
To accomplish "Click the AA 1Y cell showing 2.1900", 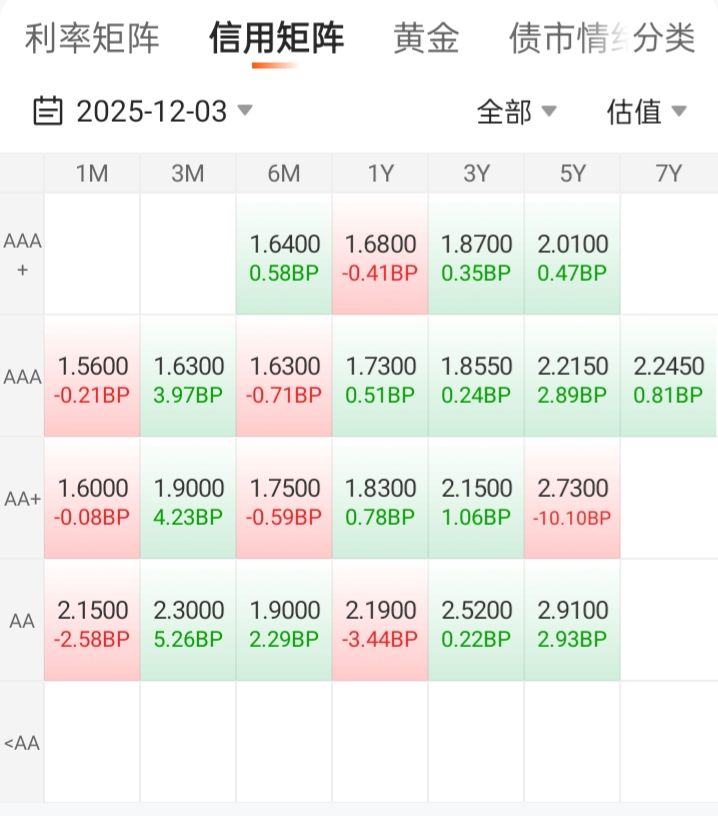I will [380, 622].
